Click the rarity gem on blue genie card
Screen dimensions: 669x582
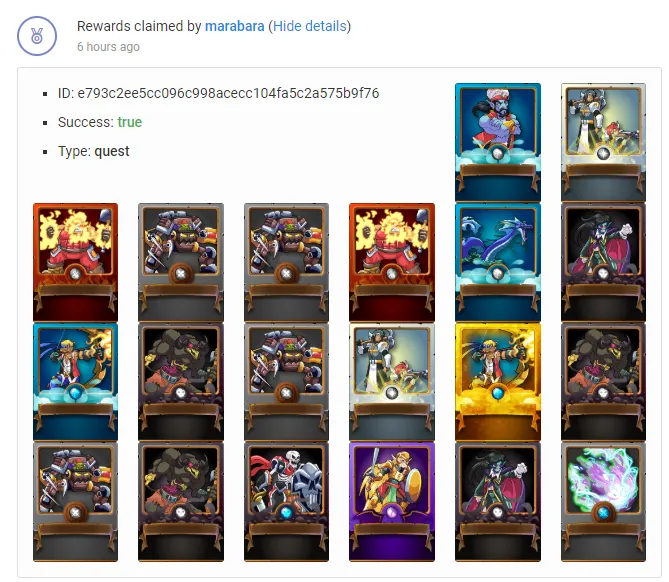(497, 153)
